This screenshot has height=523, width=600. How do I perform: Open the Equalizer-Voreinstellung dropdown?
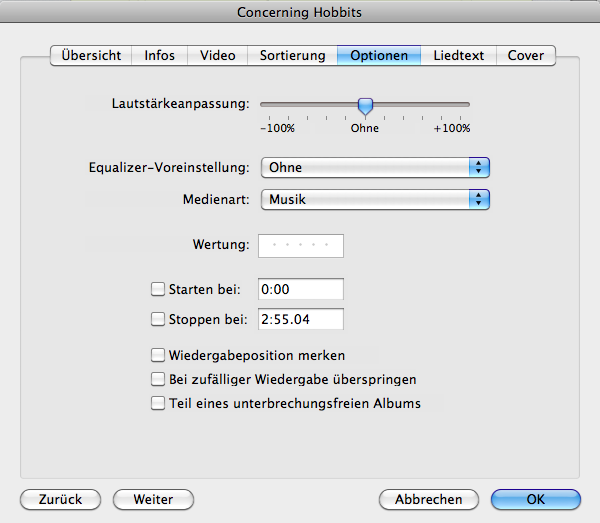tap(375, 168)
